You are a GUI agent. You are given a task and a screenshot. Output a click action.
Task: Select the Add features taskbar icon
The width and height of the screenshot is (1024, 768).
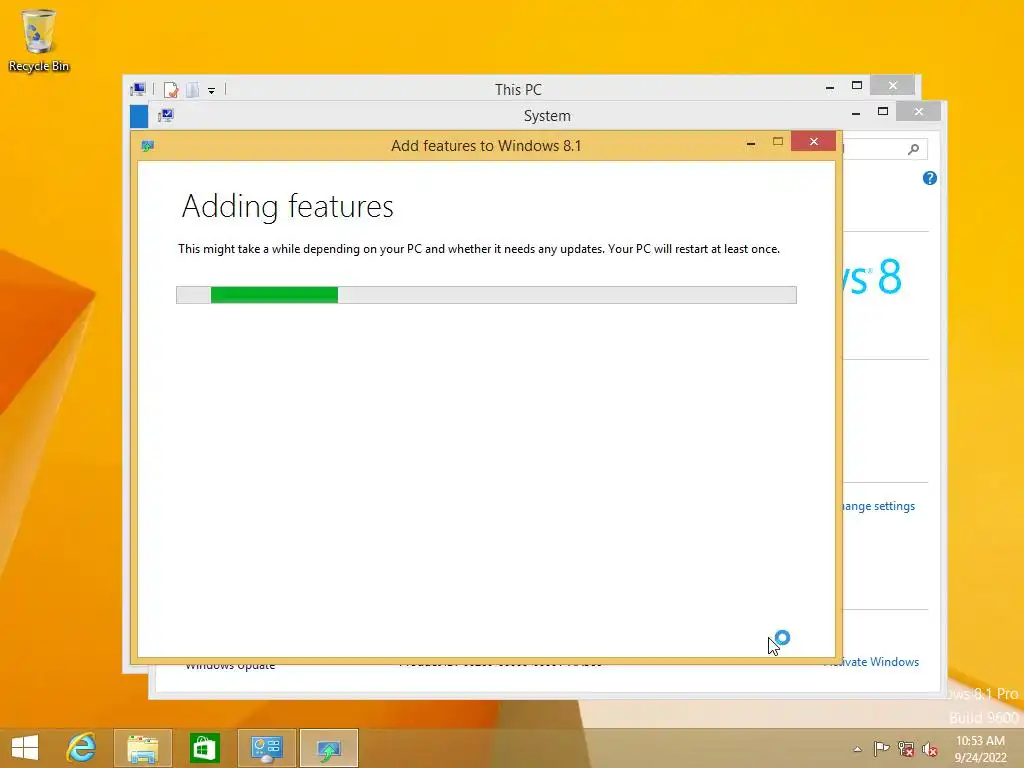pos(329,748)
